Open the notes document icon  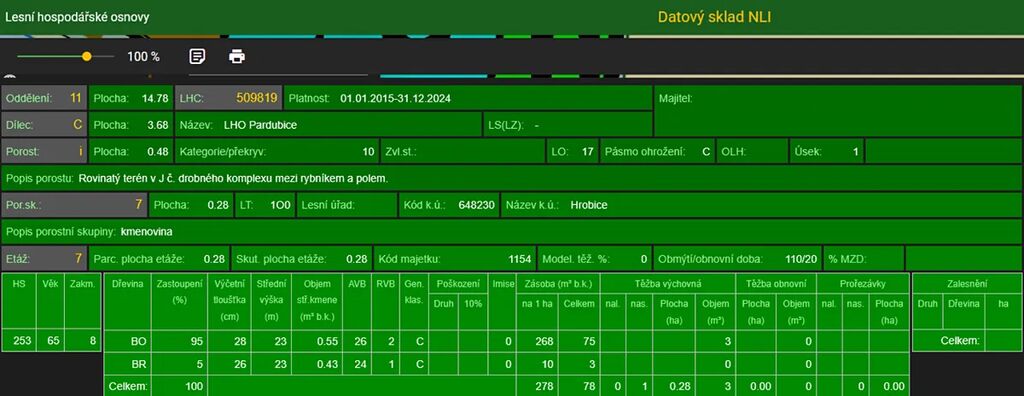click(x=197, y=56)
